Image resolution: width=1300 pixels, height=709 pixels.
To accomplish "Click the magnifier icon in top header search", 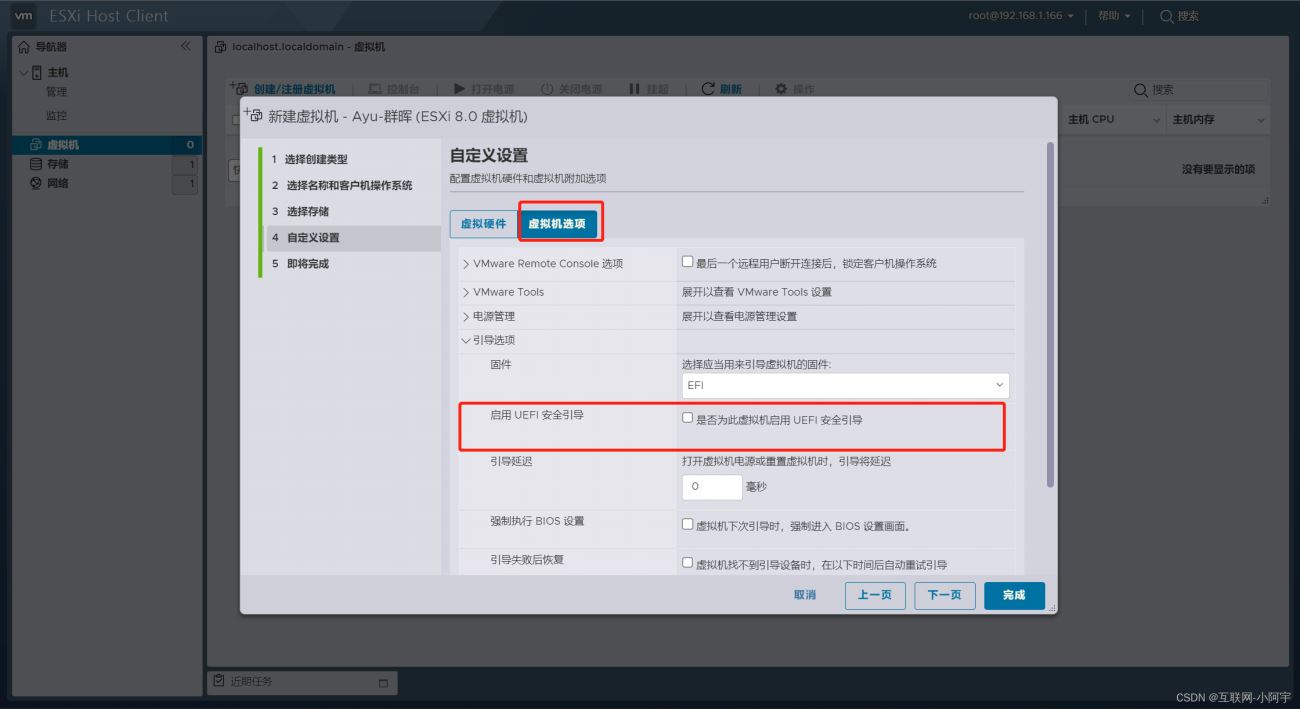I will (x=1167, y=16).
